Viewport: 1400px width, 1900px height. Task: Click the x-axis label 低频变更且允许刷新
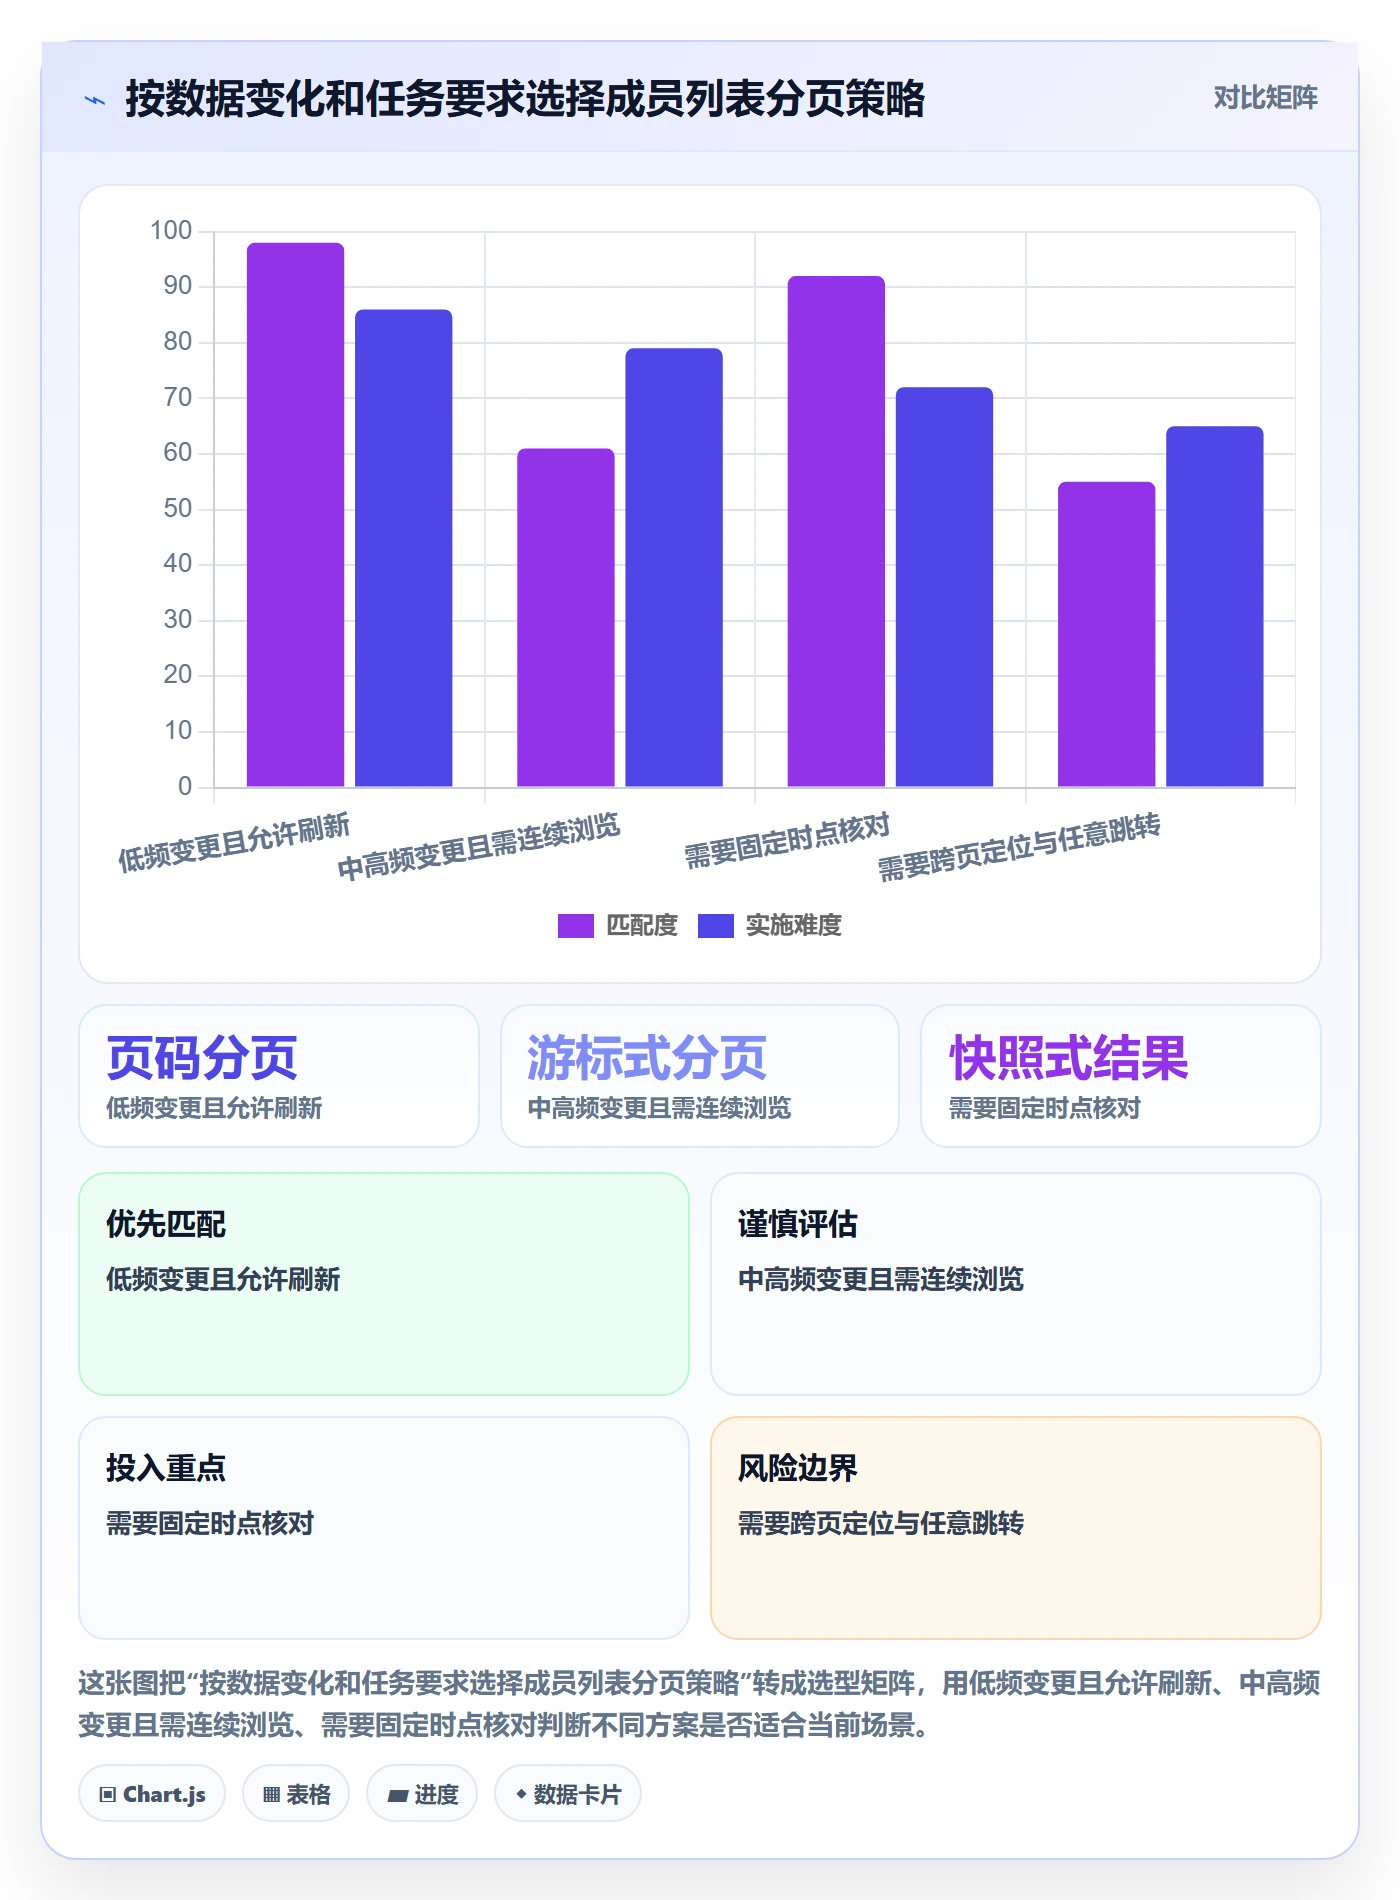point(234,842)
